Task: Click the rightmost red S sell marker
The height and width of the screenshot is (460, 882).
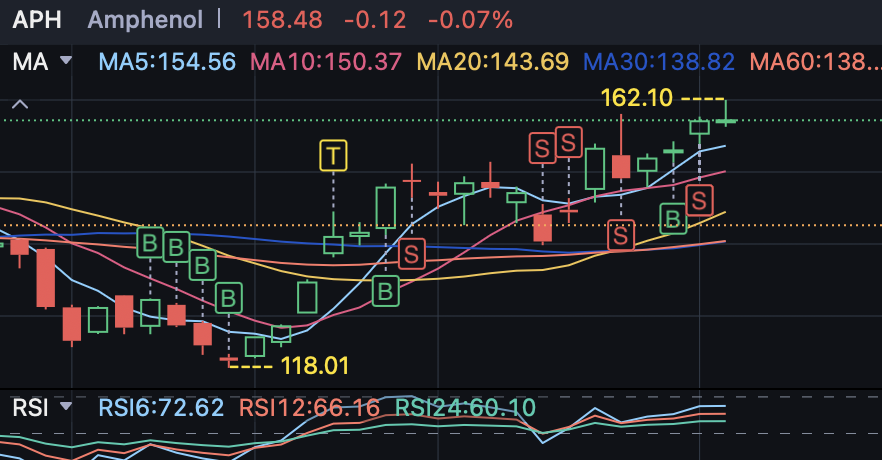Action: 699,201
